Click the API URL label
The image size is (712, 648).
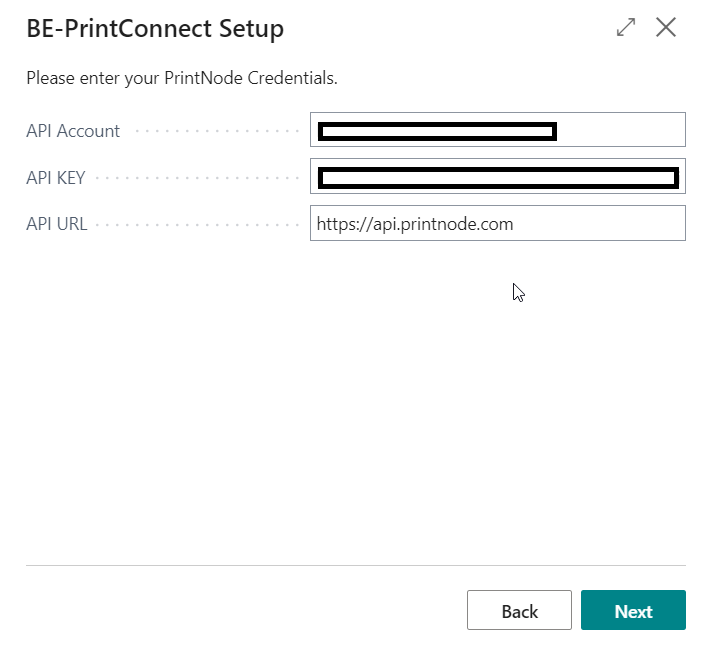coord(57,224)
